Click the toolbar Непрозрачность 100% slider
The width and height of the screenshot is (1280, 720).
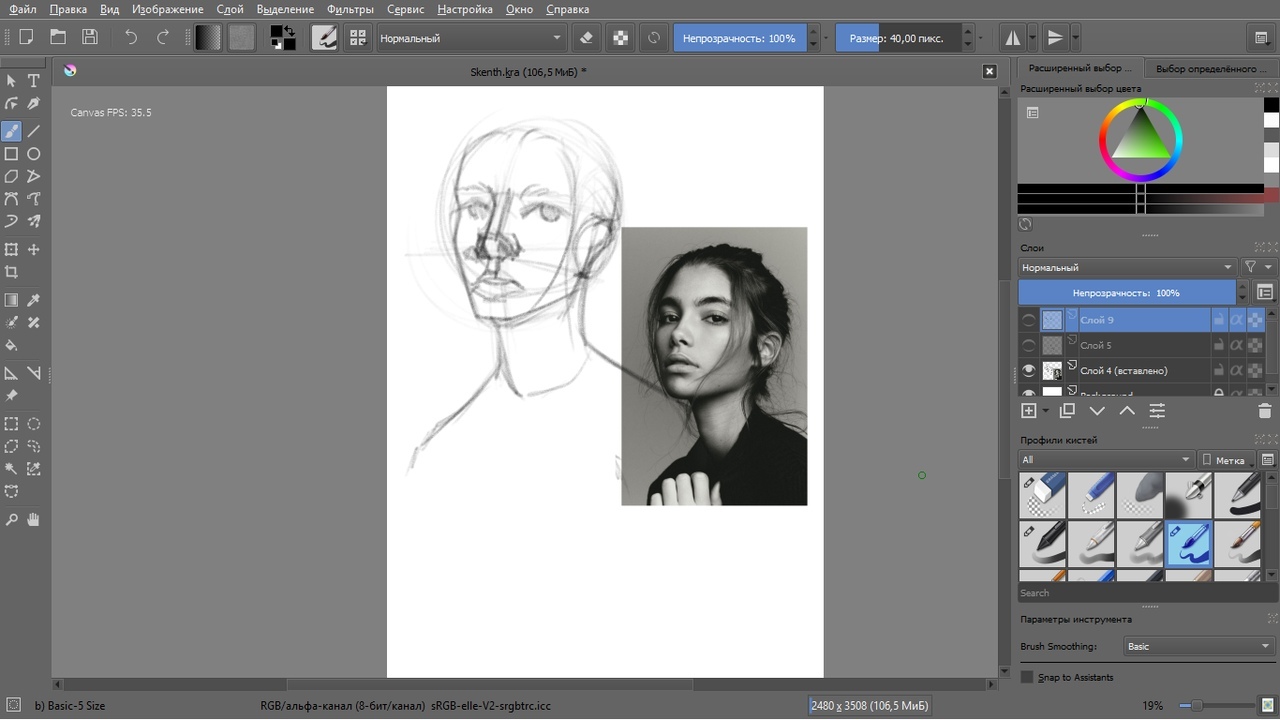point(740,38)
